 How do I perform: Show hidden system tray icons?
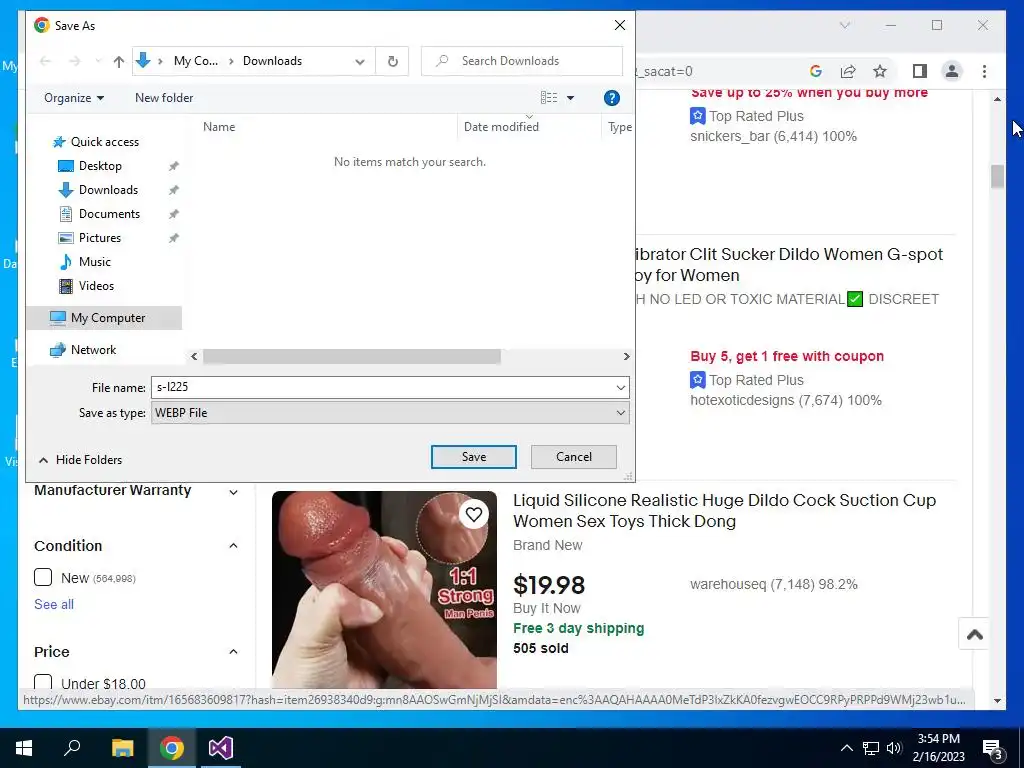846,748
